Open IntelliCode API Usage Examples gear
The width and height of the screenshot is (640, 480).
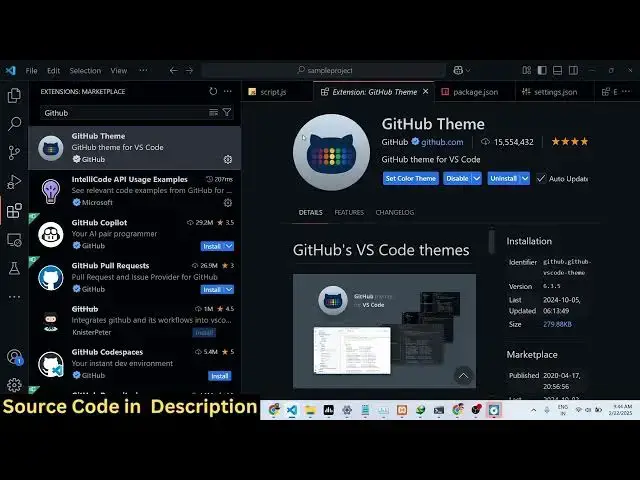point(228,202)
